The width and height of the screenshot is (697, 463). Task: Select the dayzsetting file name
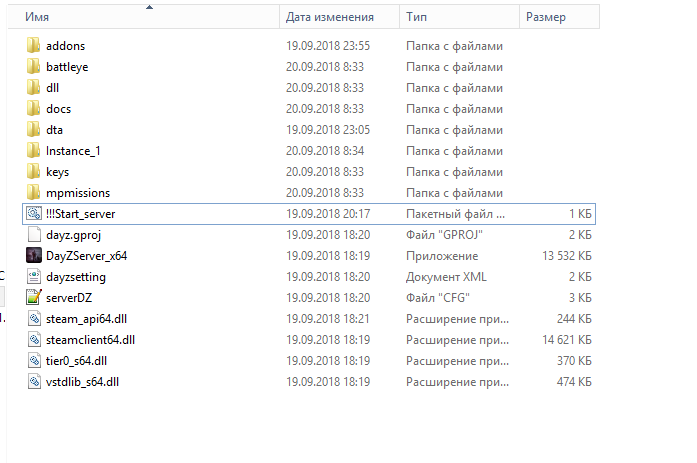click(x=76, y=277)
